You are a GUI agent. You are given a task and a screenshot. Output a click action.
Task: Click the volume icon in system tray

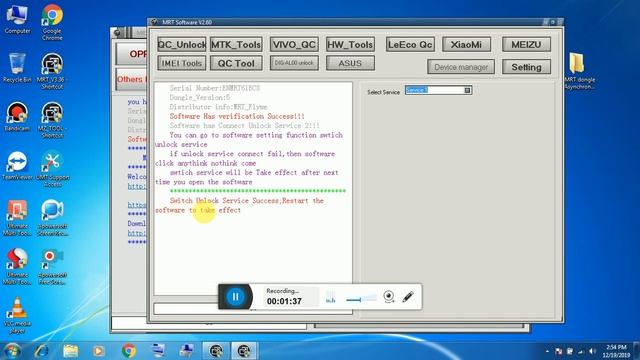pos(592,351)
